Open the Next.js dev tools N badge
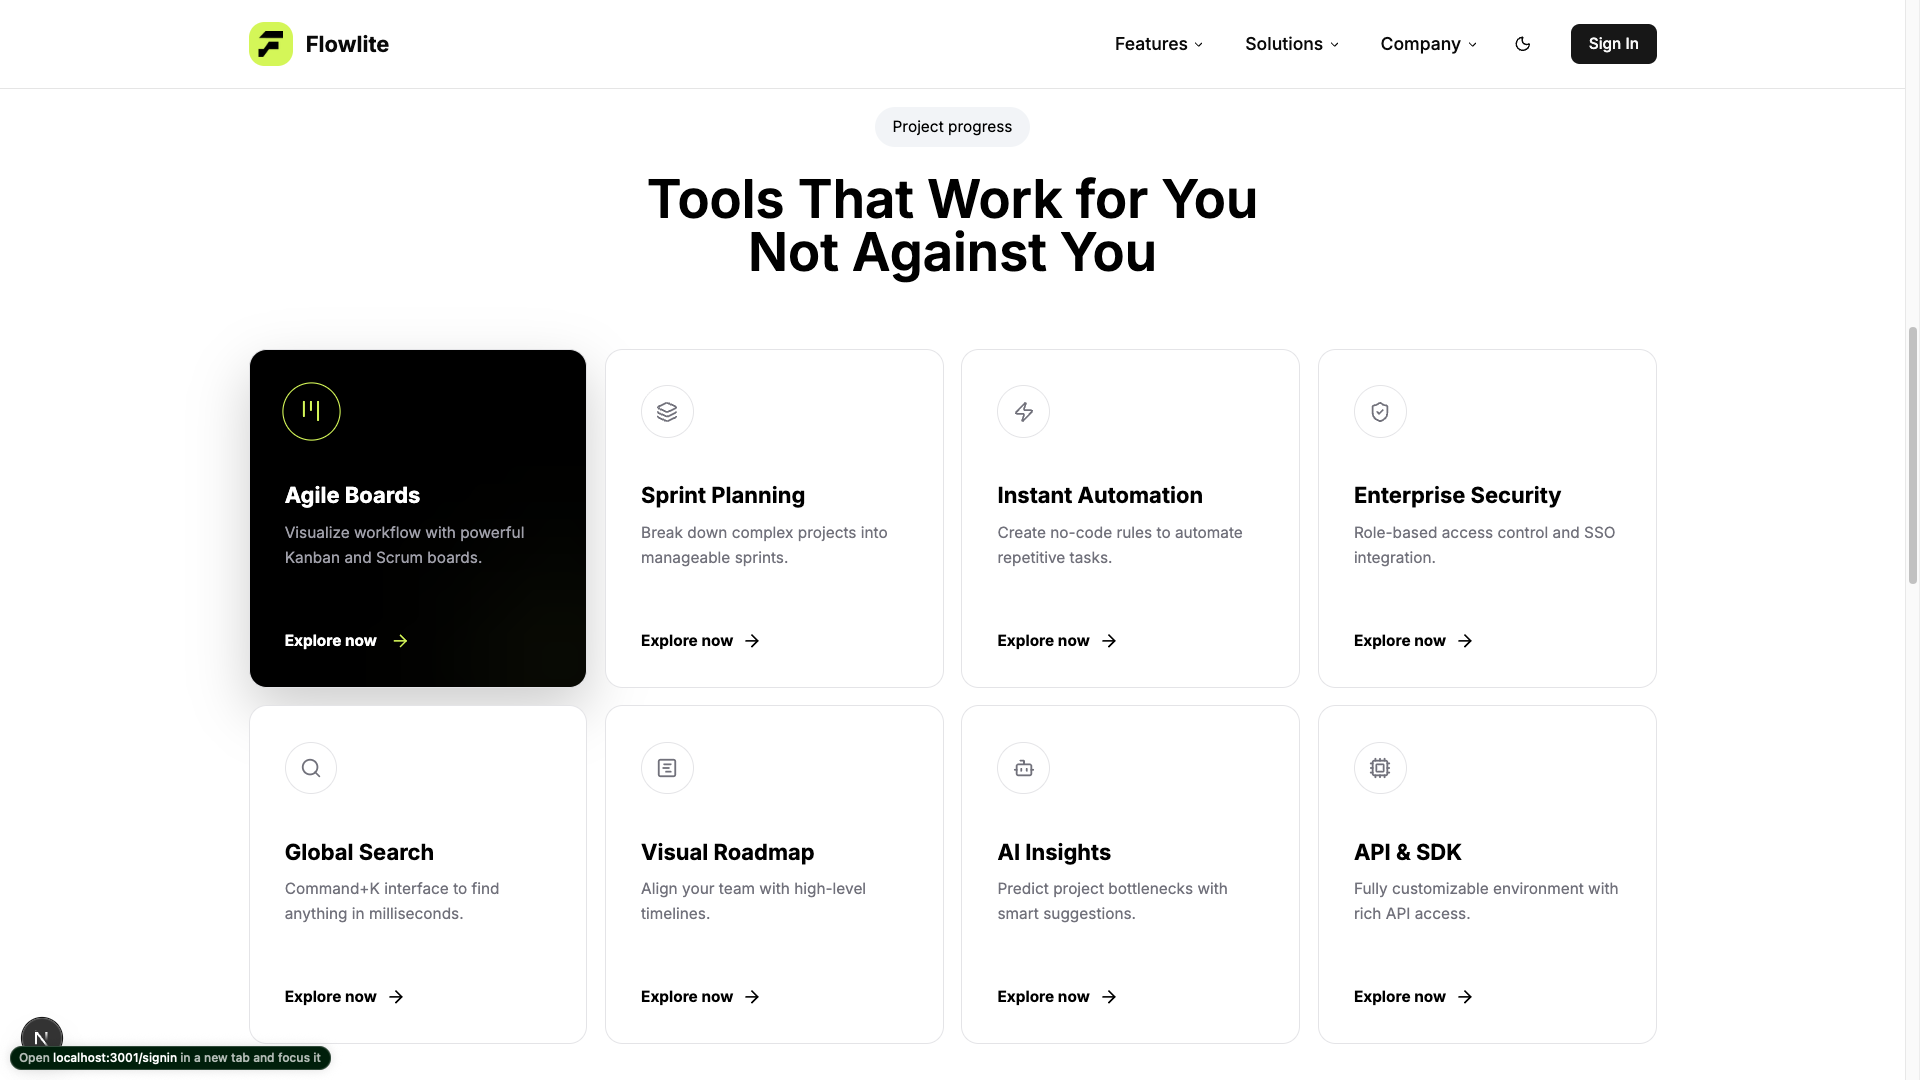Viewport: 1920px width, 1080px height. point(42,1036)
